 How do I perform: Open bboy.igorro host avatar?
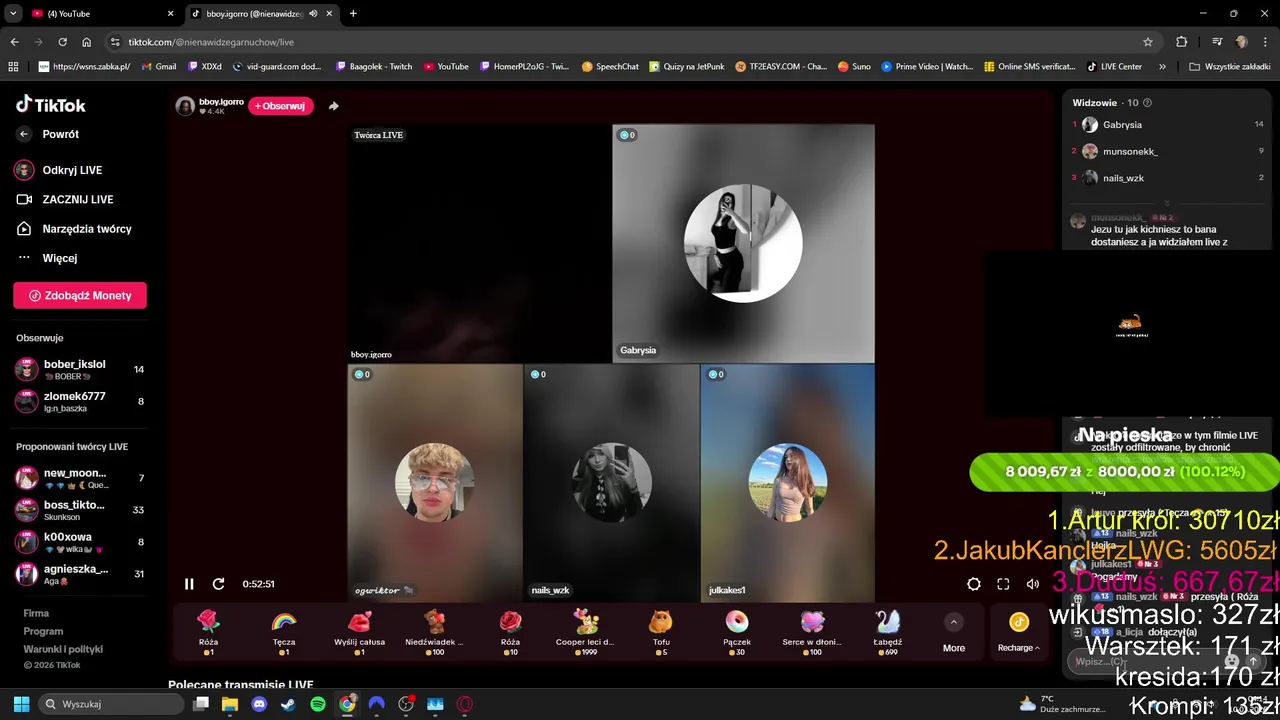click(x=185, y=106)
